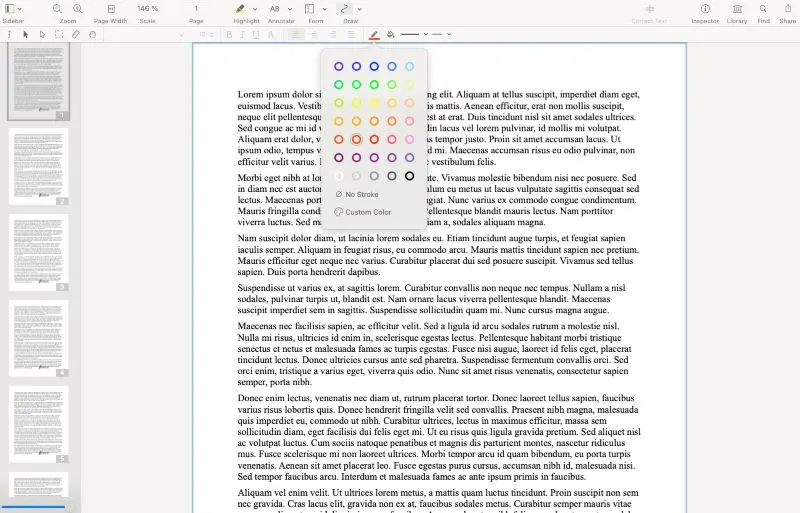Expand the Sidebar view options chevron

coord(20,9)
